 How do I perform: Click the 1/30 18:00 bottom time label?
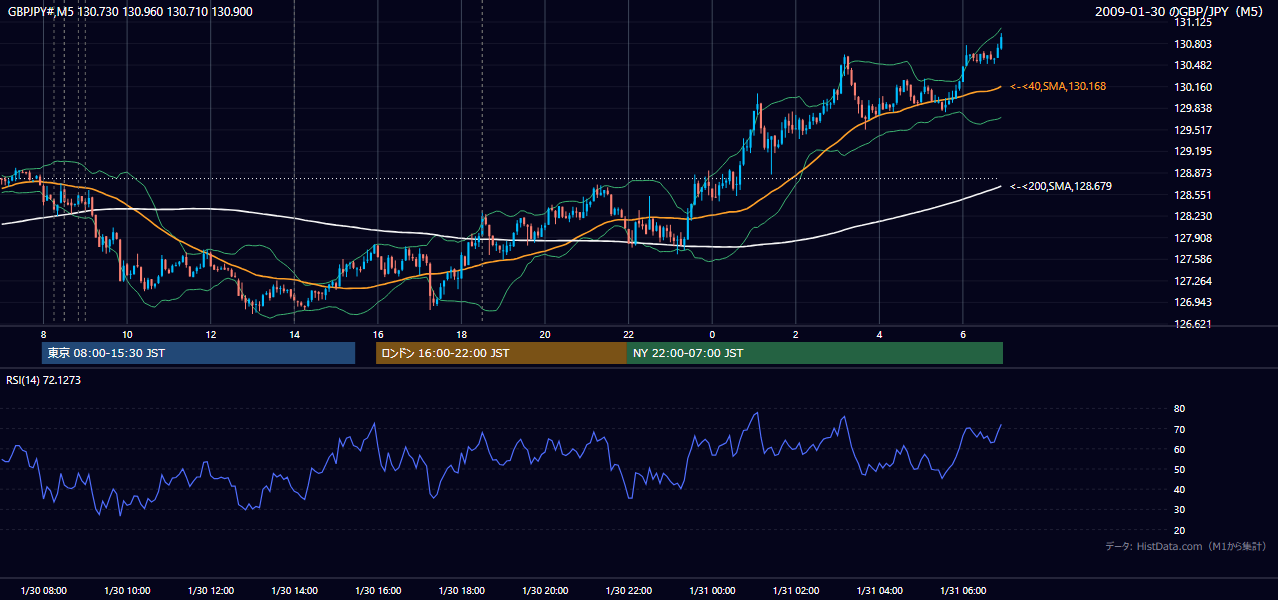(x=461, y=590)
